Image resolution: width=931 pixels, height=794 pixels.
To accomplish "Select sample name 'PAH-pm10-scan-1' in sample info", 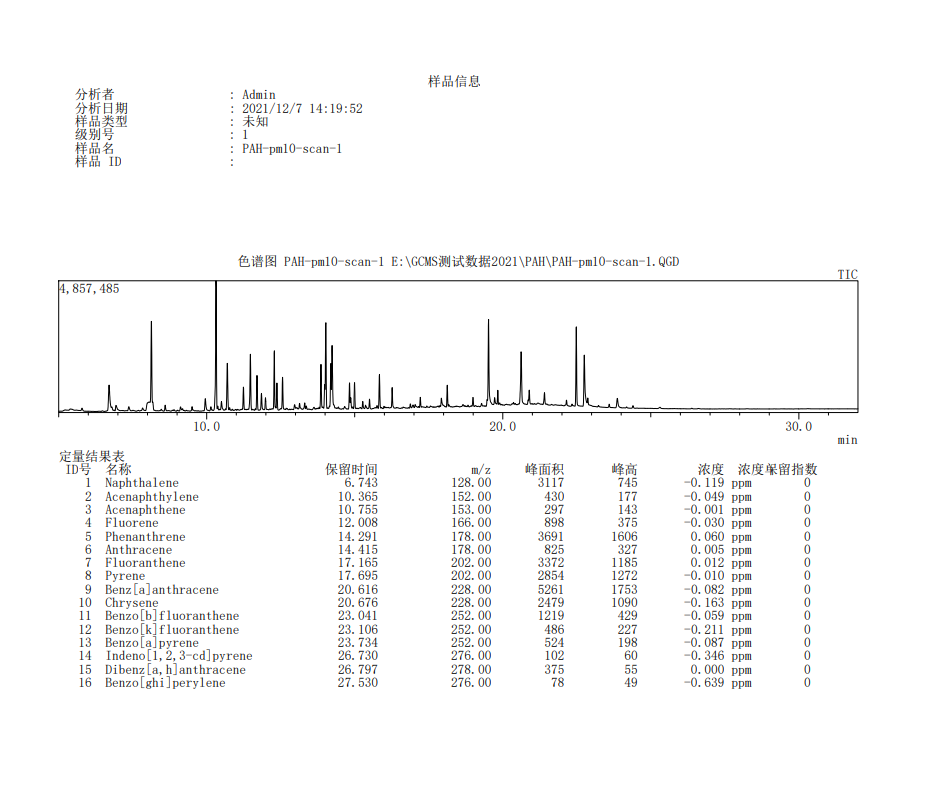I will (292, 149).
